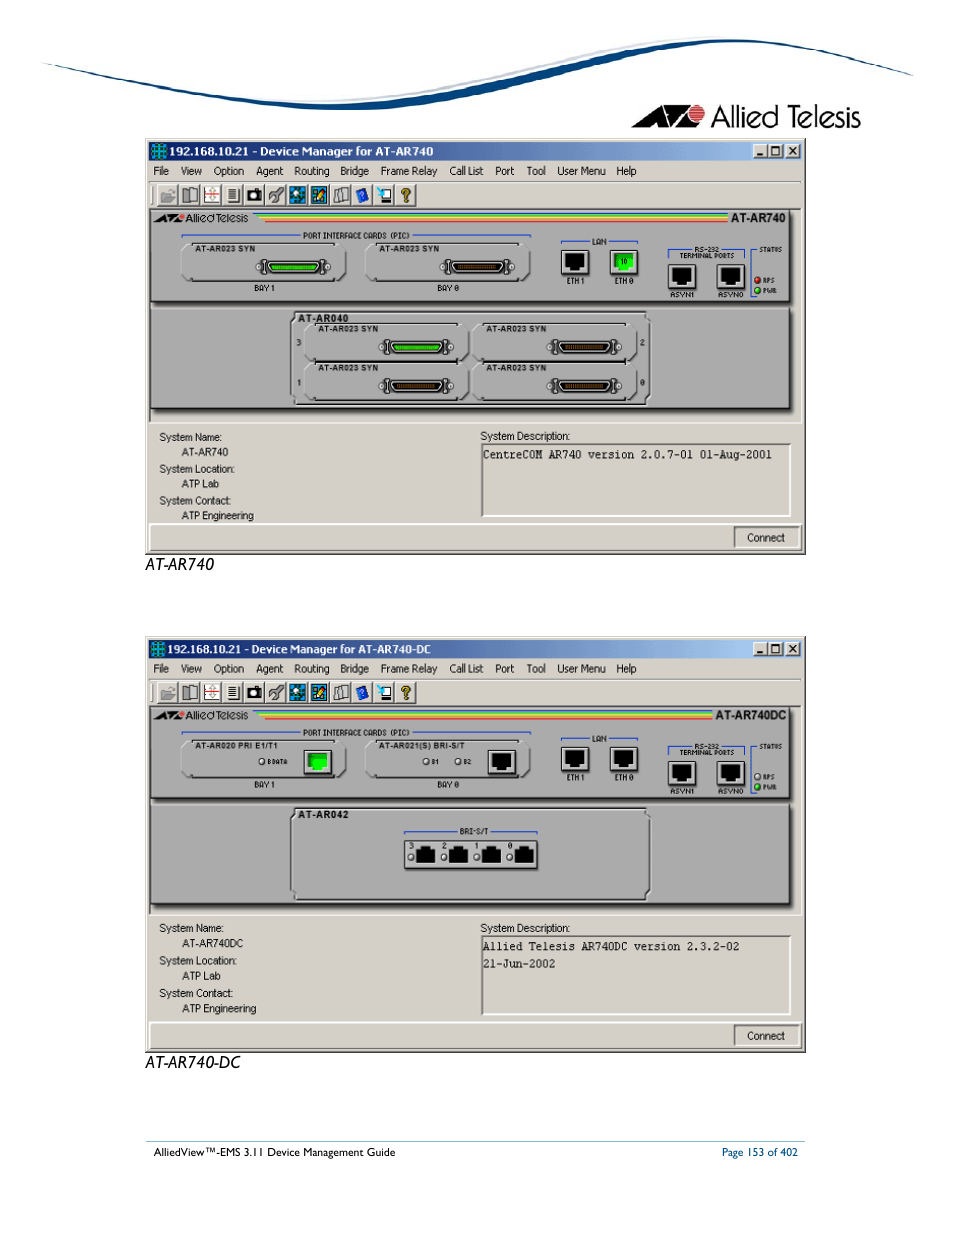Viewport: 954px width, 1235px height.
Task: Click the AT-AR020 PRI E1/T1 card label
Action: coord(236,746)
